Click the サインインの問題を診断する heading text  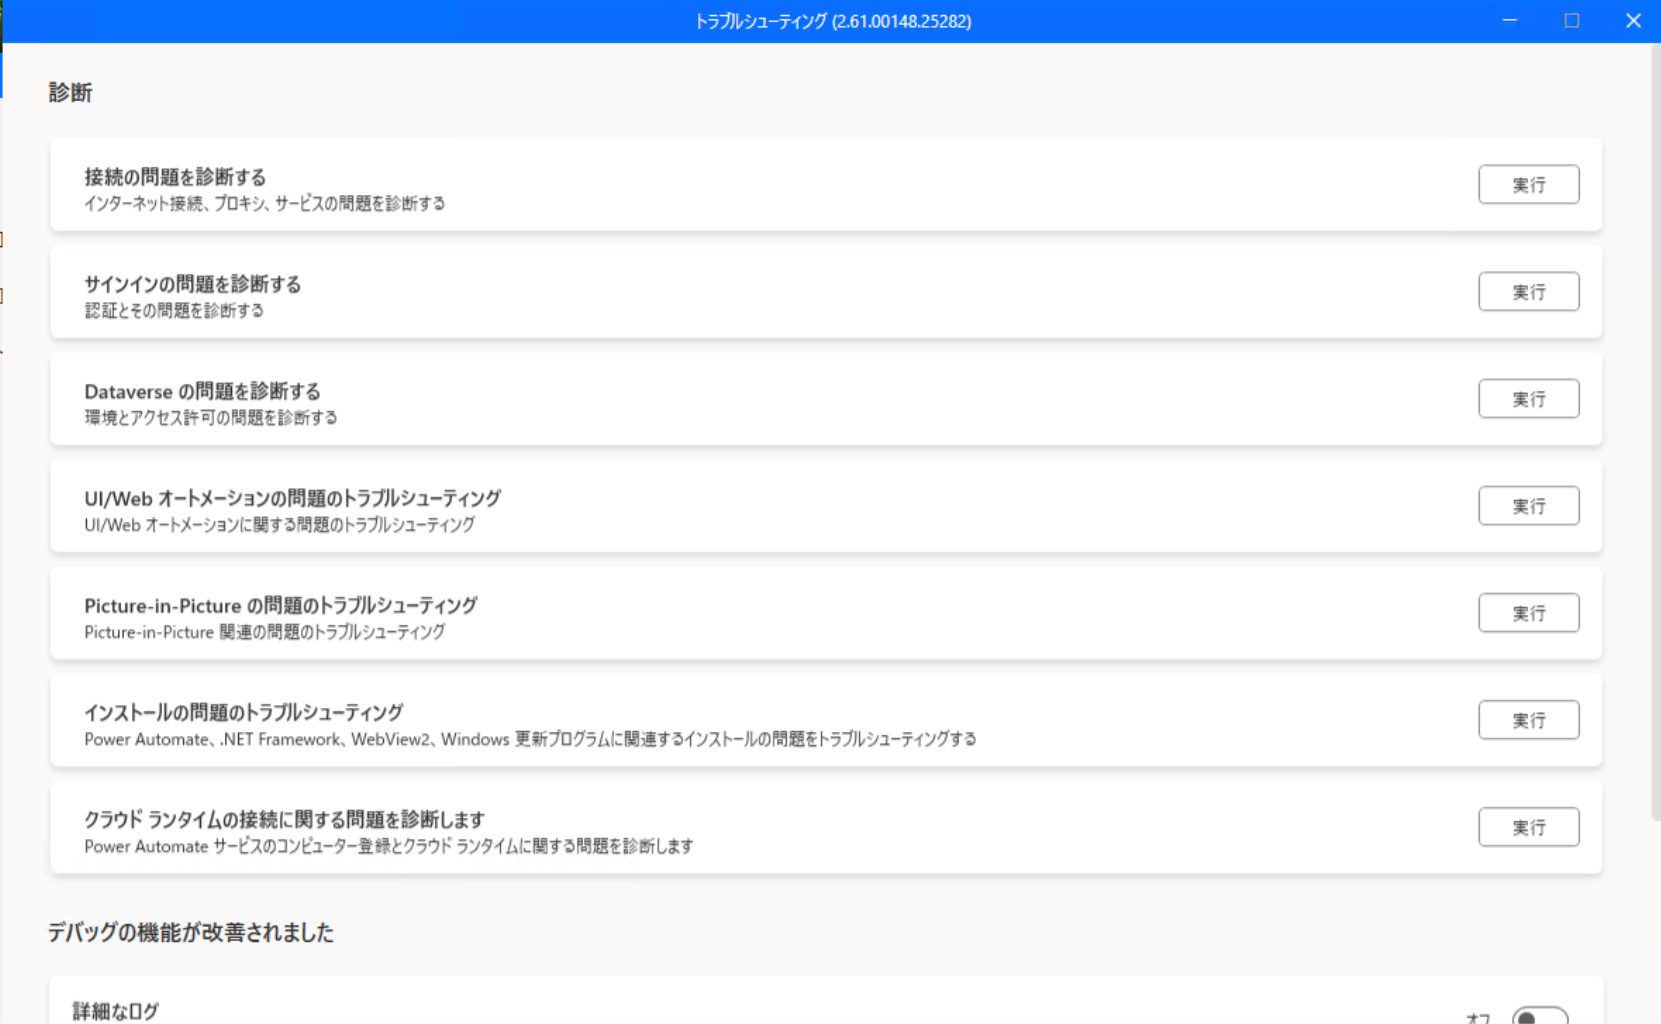pyautogui.click(x=192, y=284)
